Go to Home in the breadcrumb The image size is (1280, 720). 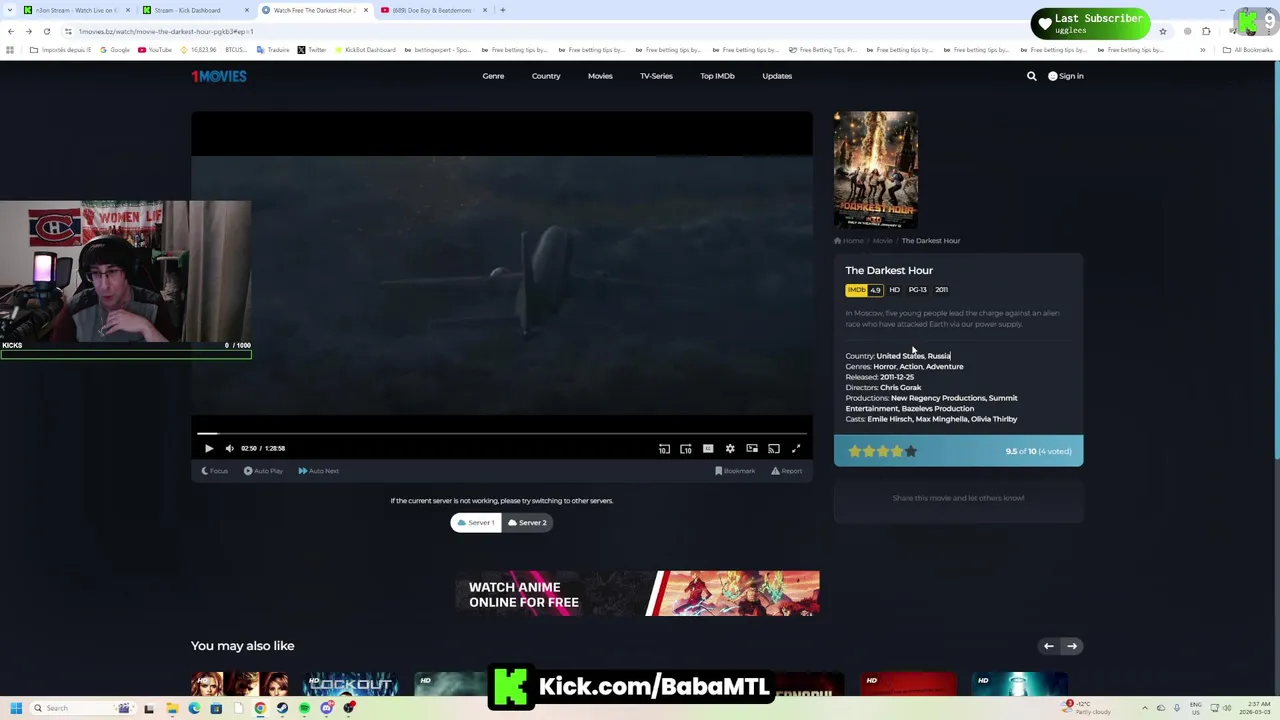[x=849, y=241]
